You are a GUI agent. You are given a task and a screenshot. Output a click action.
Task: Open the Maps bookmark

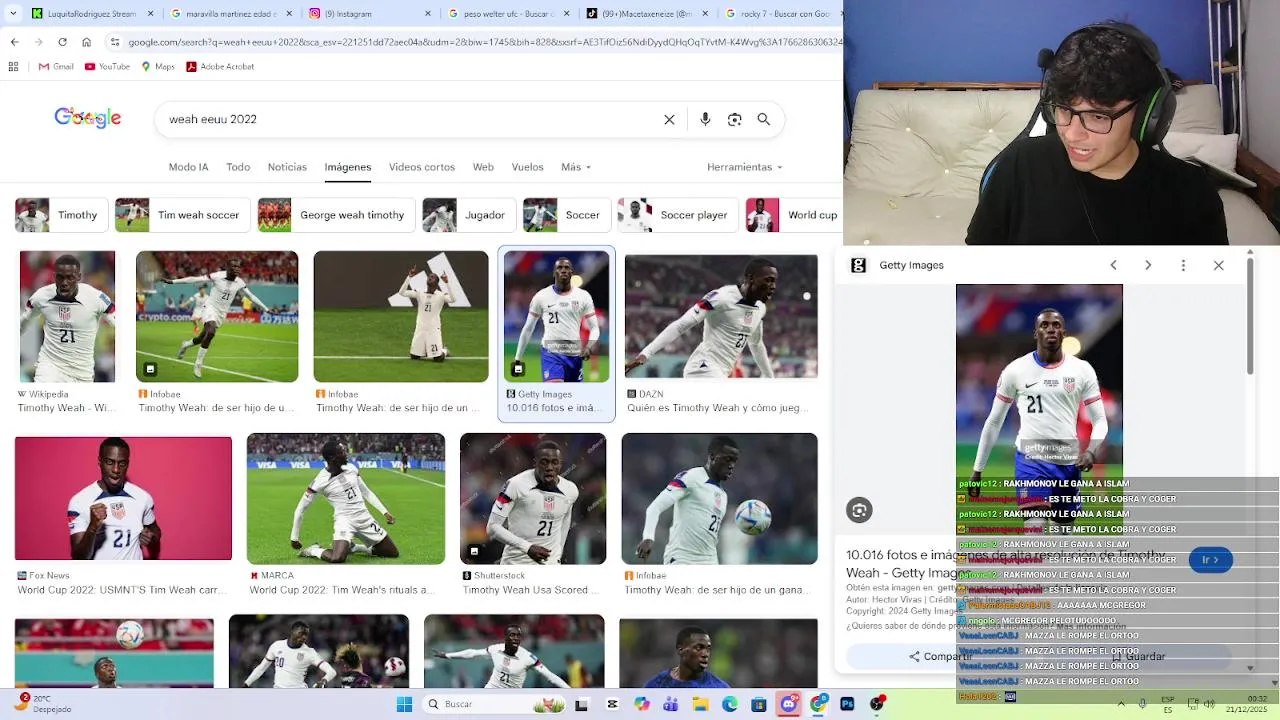[x=158, y=66]
